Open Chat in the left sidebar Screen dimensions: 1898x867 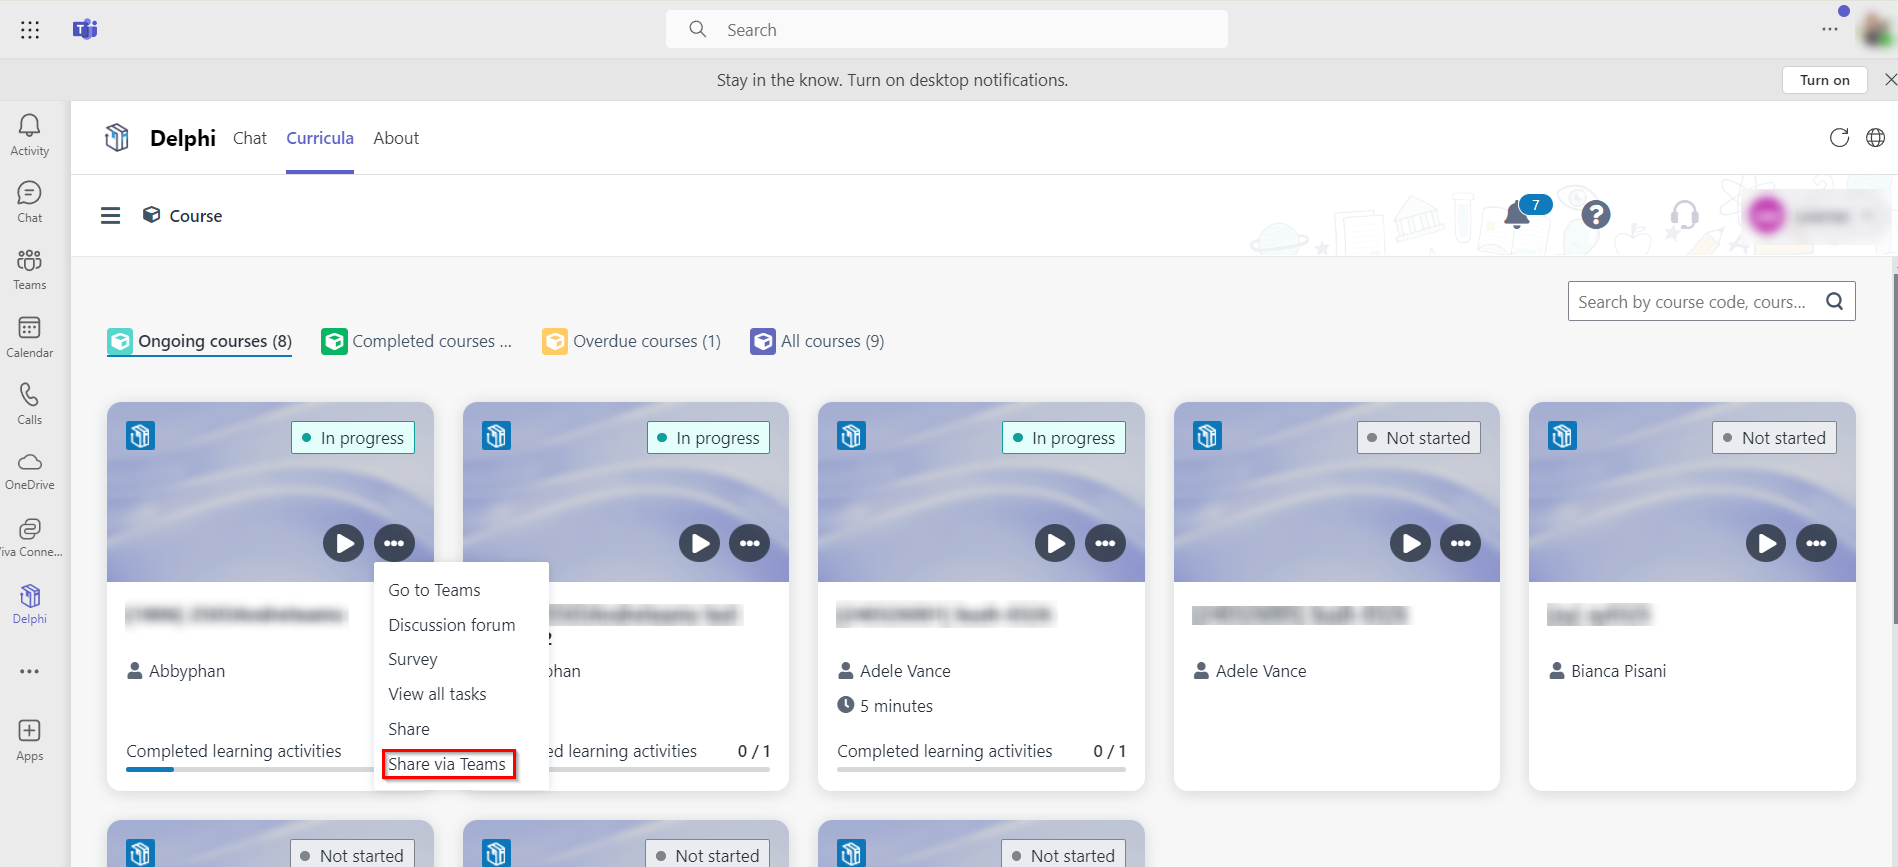point(30,202)
